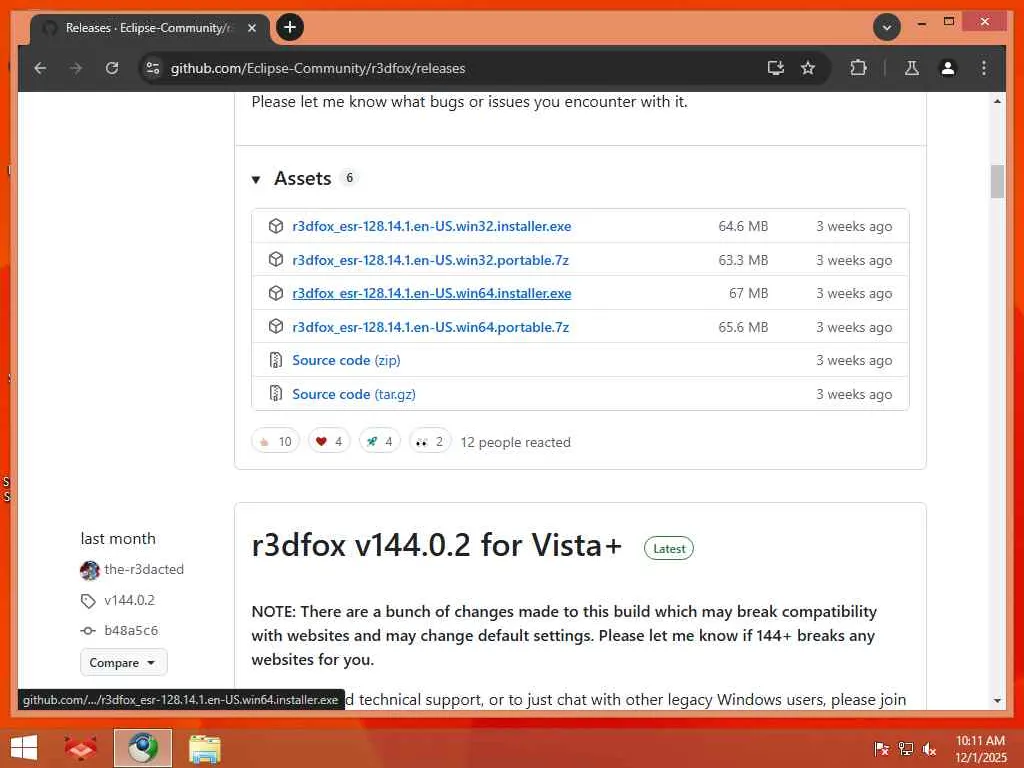
Task: Open File Explorer from taskbar
Action: click(204, 748)
